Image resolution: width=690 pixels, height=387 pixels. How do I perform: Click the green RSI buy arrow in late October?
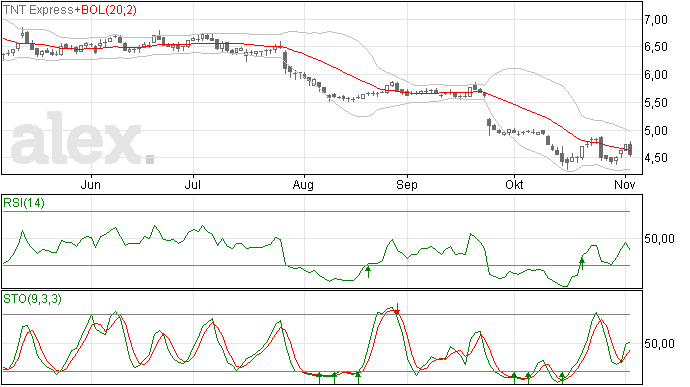(x=582, y=264)
